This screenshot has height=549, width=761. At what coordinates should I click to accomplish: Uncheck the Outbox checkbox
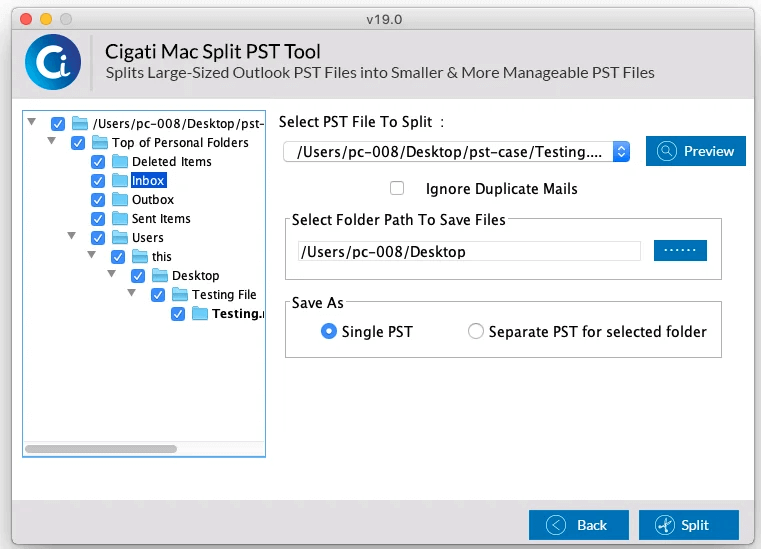point(98,200)
